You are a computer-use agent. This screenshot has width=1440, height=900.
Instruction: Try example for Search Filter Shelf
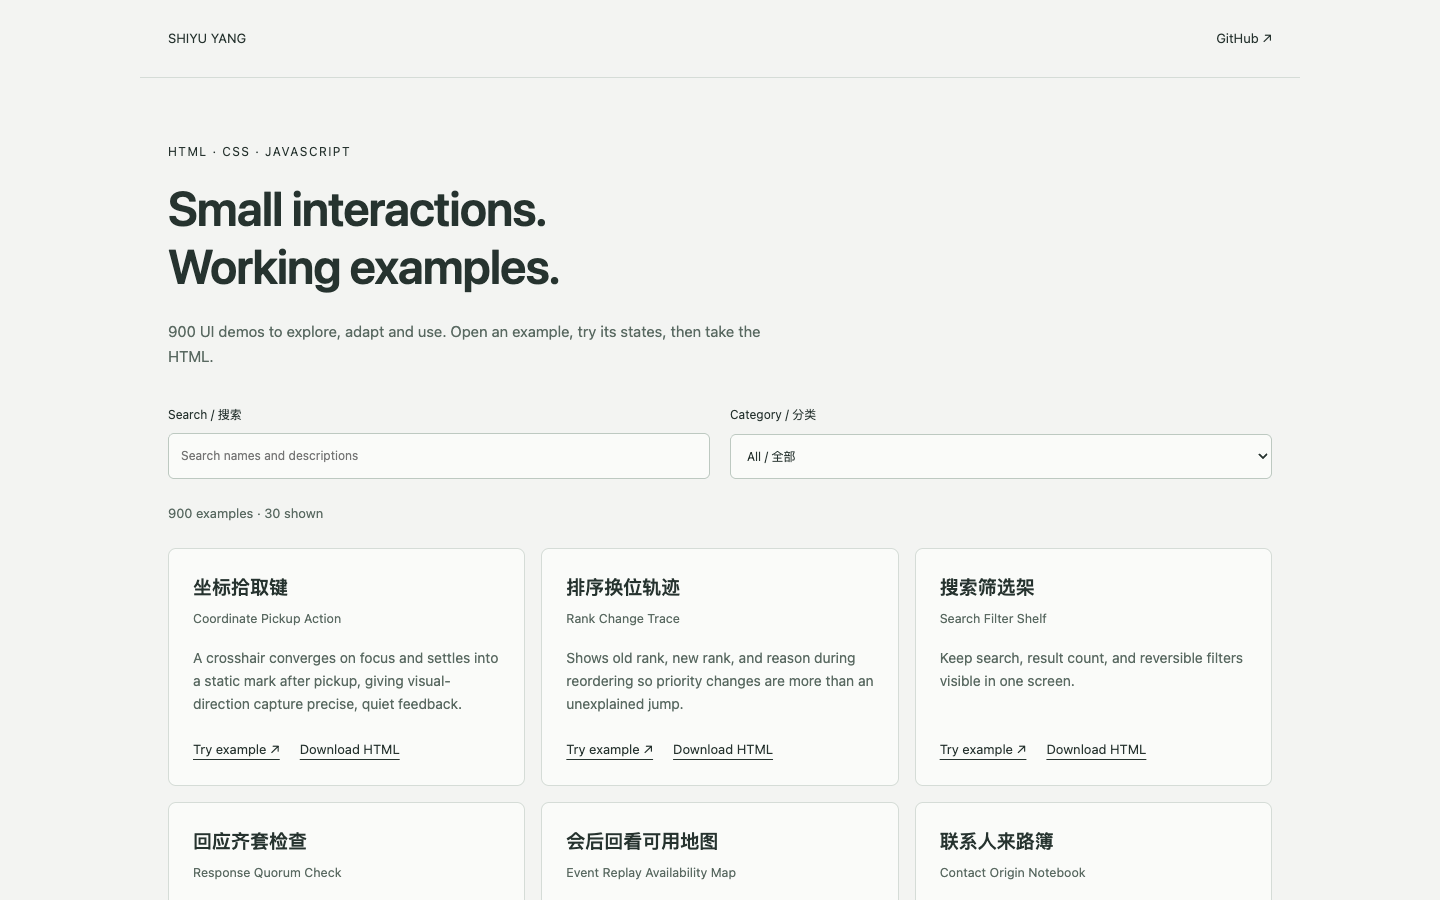pos(983,750)
